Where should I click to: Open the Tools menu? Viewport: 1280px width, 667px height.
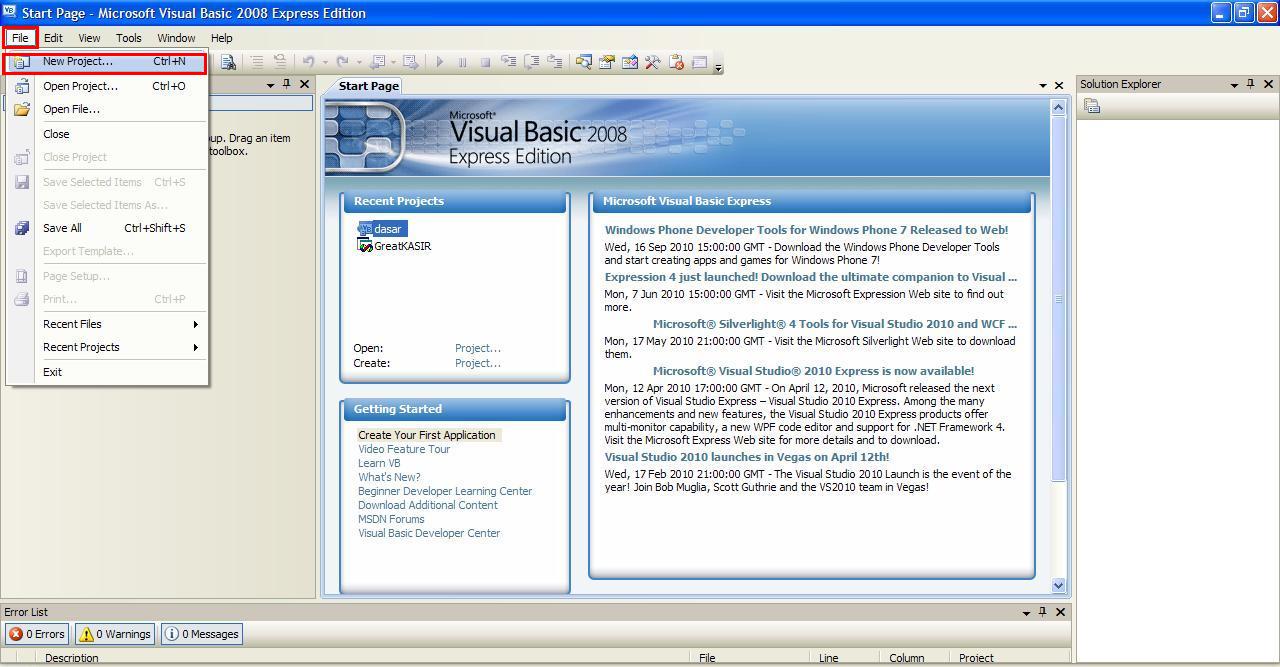129,38
